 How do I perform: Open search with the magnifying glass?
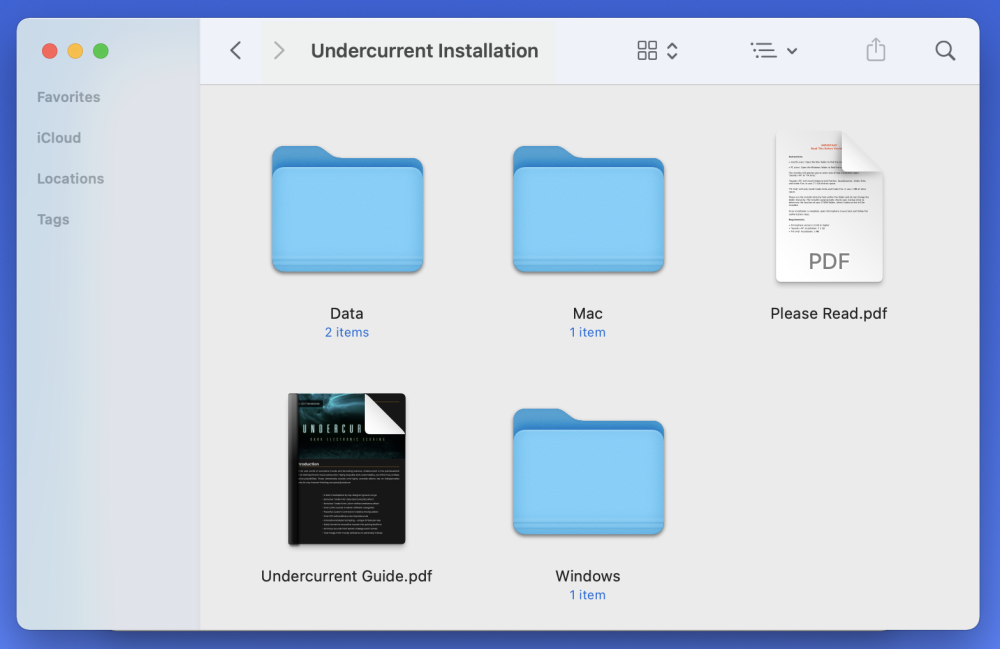point(945,50)
